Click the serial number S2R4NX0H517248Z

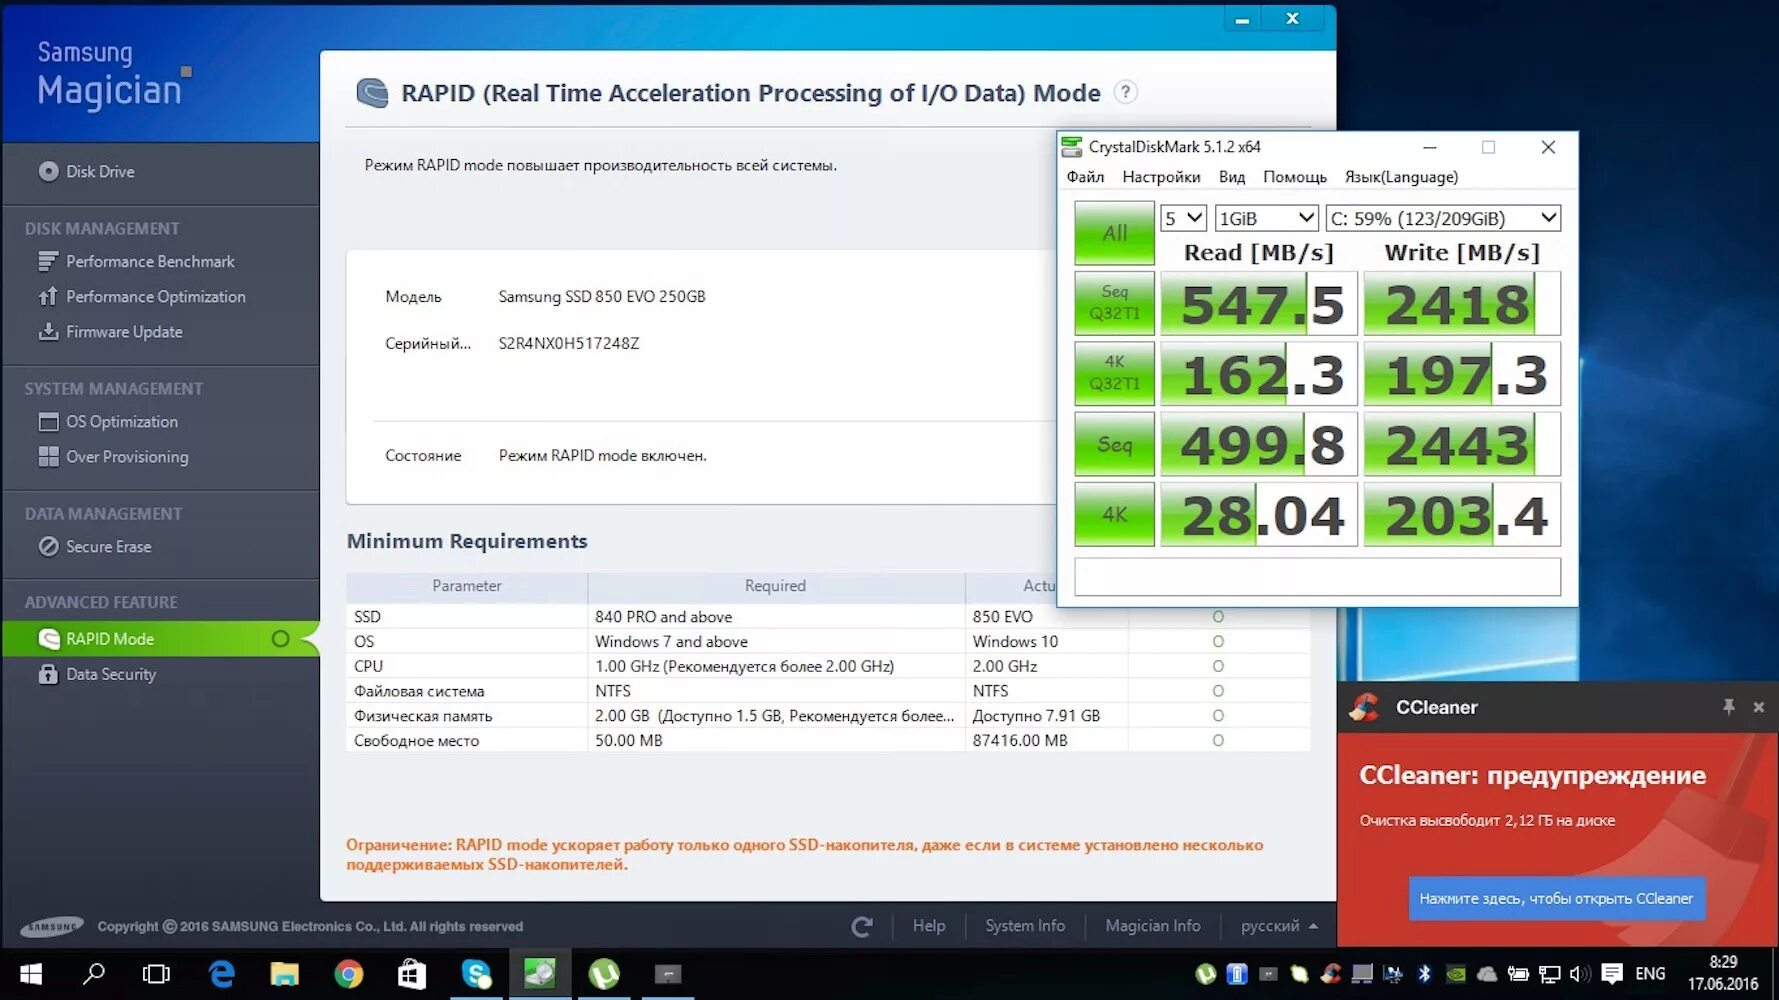click(x=569, y=343)
